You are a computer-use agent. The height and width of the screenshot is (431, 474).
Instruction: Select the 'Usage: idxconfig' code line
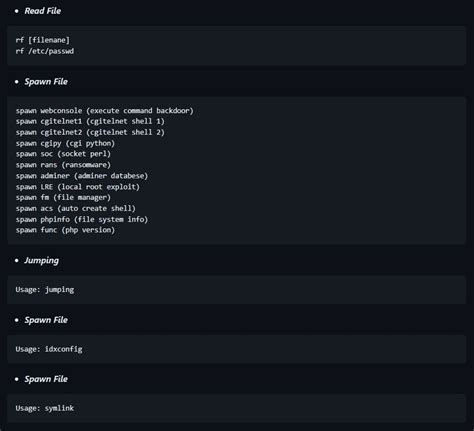click(x=49, y=349)
